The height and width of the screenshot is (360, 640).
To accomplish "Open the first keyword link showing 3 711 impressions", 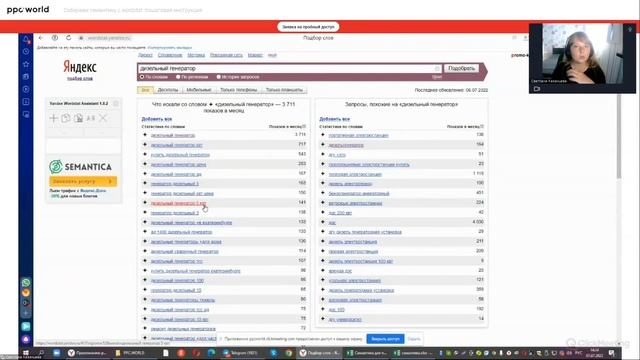I will pos(173,135).
